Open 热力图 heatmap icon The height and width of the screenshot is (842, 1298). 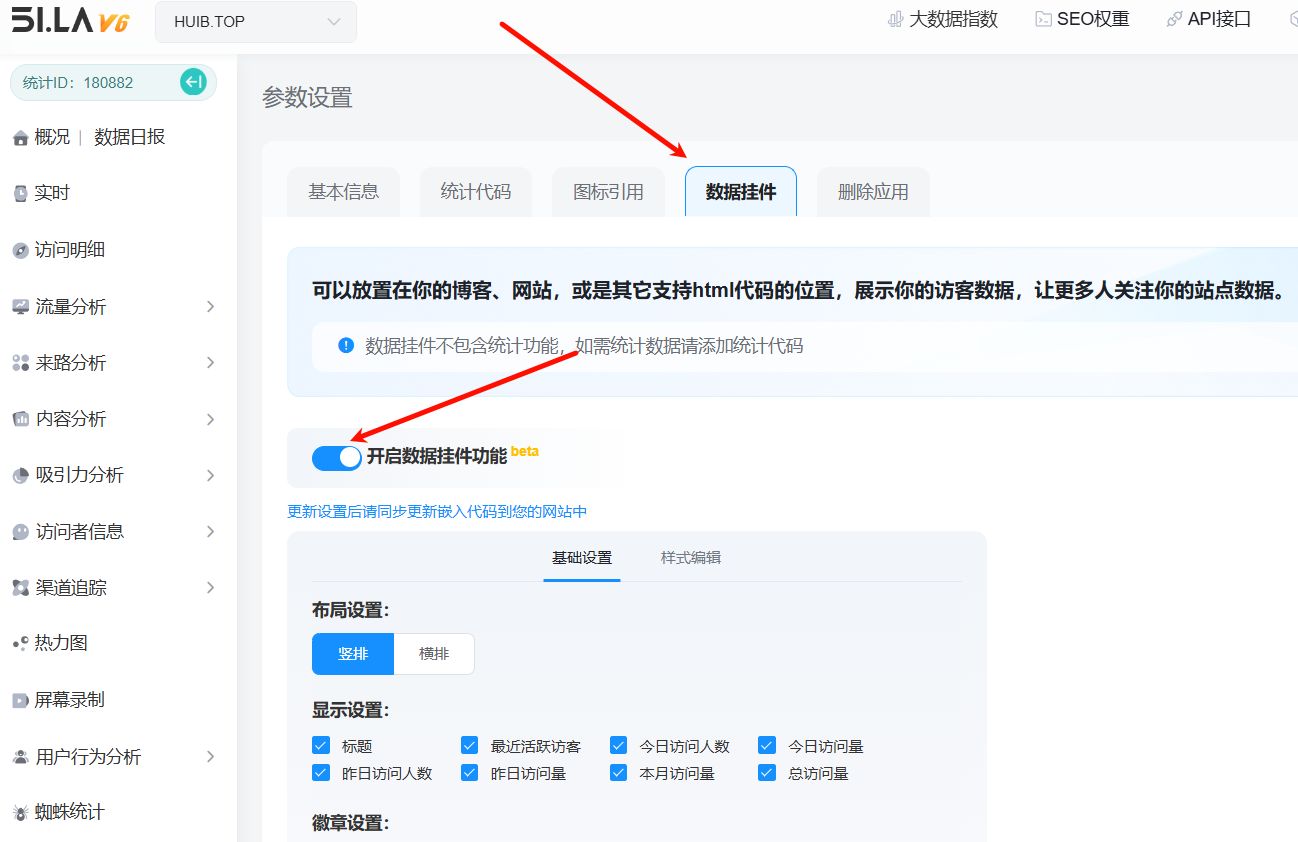[20, 644]
